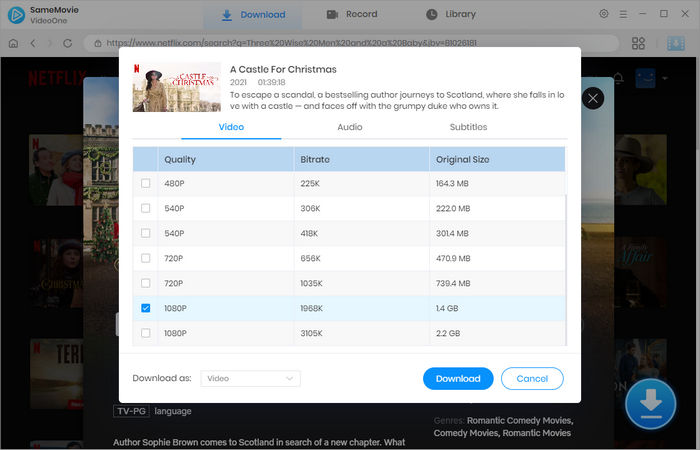
Task: Click the Romantic Comedy Movies genre link
Action: click(520, 421)
